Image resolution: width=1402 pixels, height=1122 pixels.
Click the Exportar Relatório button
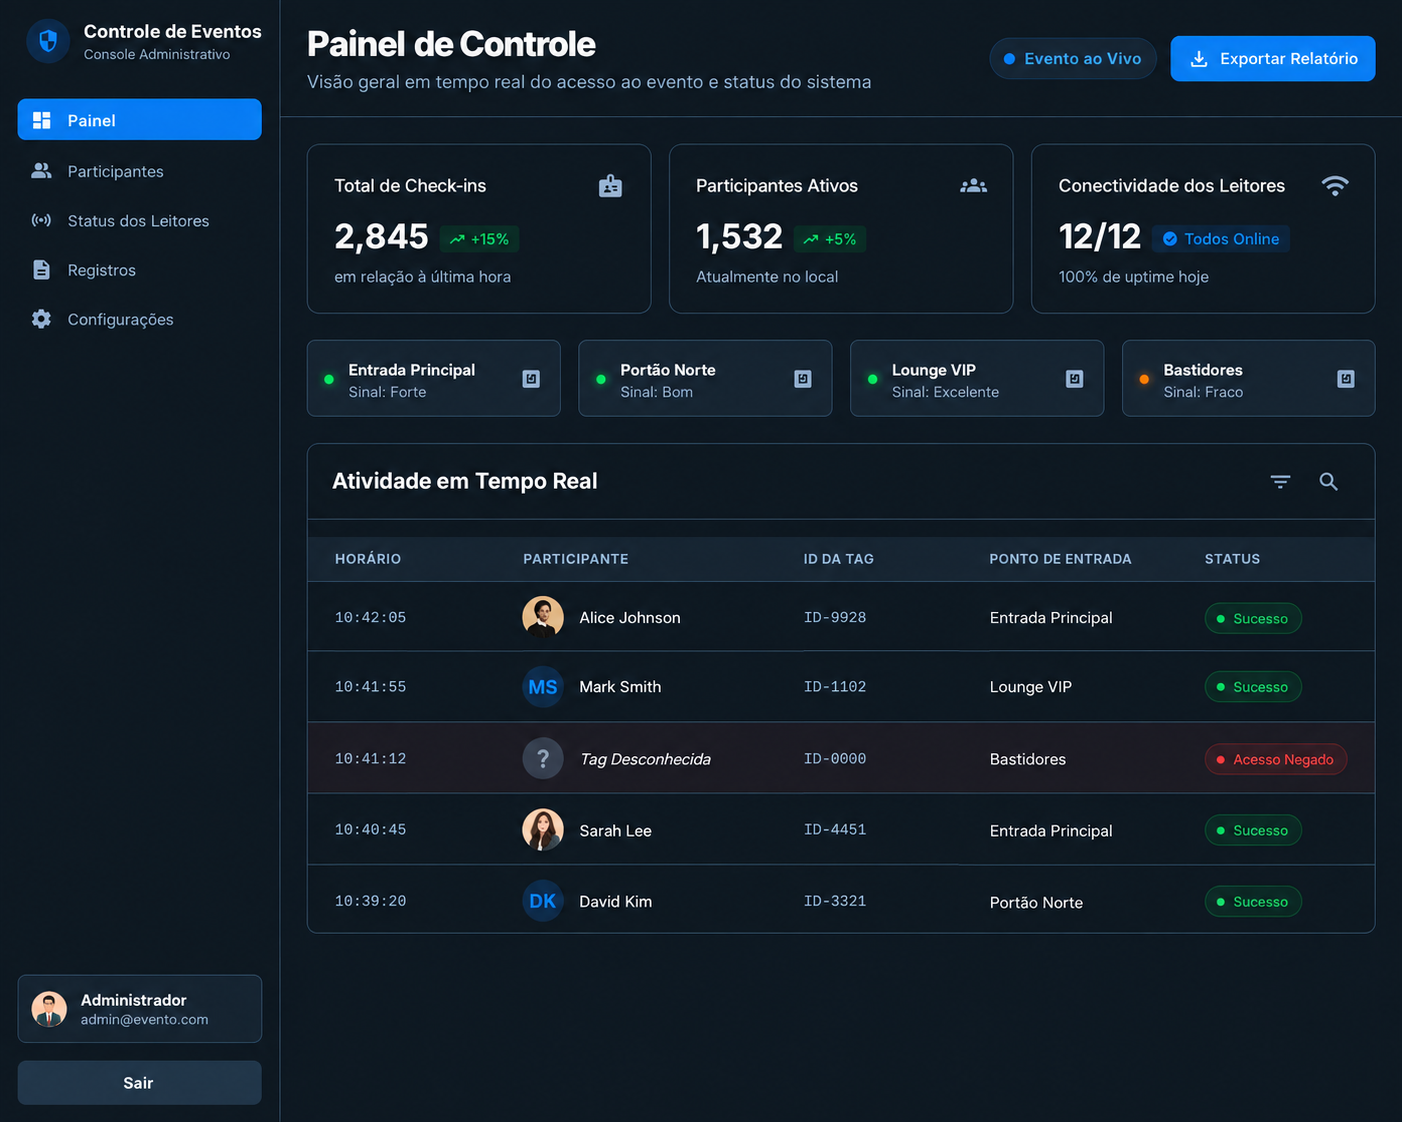tap(1273, 59)
